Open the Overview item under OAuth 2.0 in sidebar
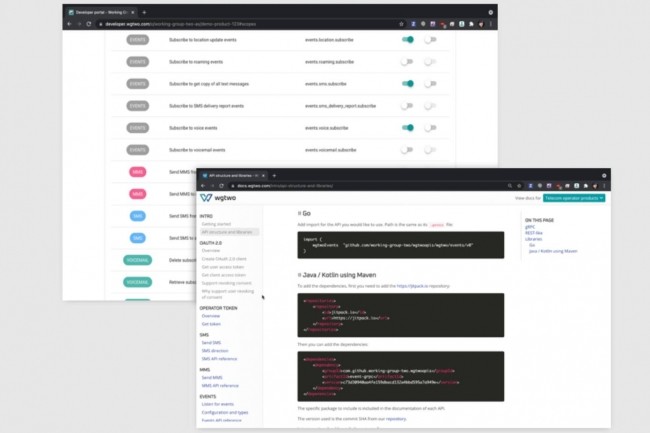650x433 pixels. pyautogui.click(x=212, y=250)
